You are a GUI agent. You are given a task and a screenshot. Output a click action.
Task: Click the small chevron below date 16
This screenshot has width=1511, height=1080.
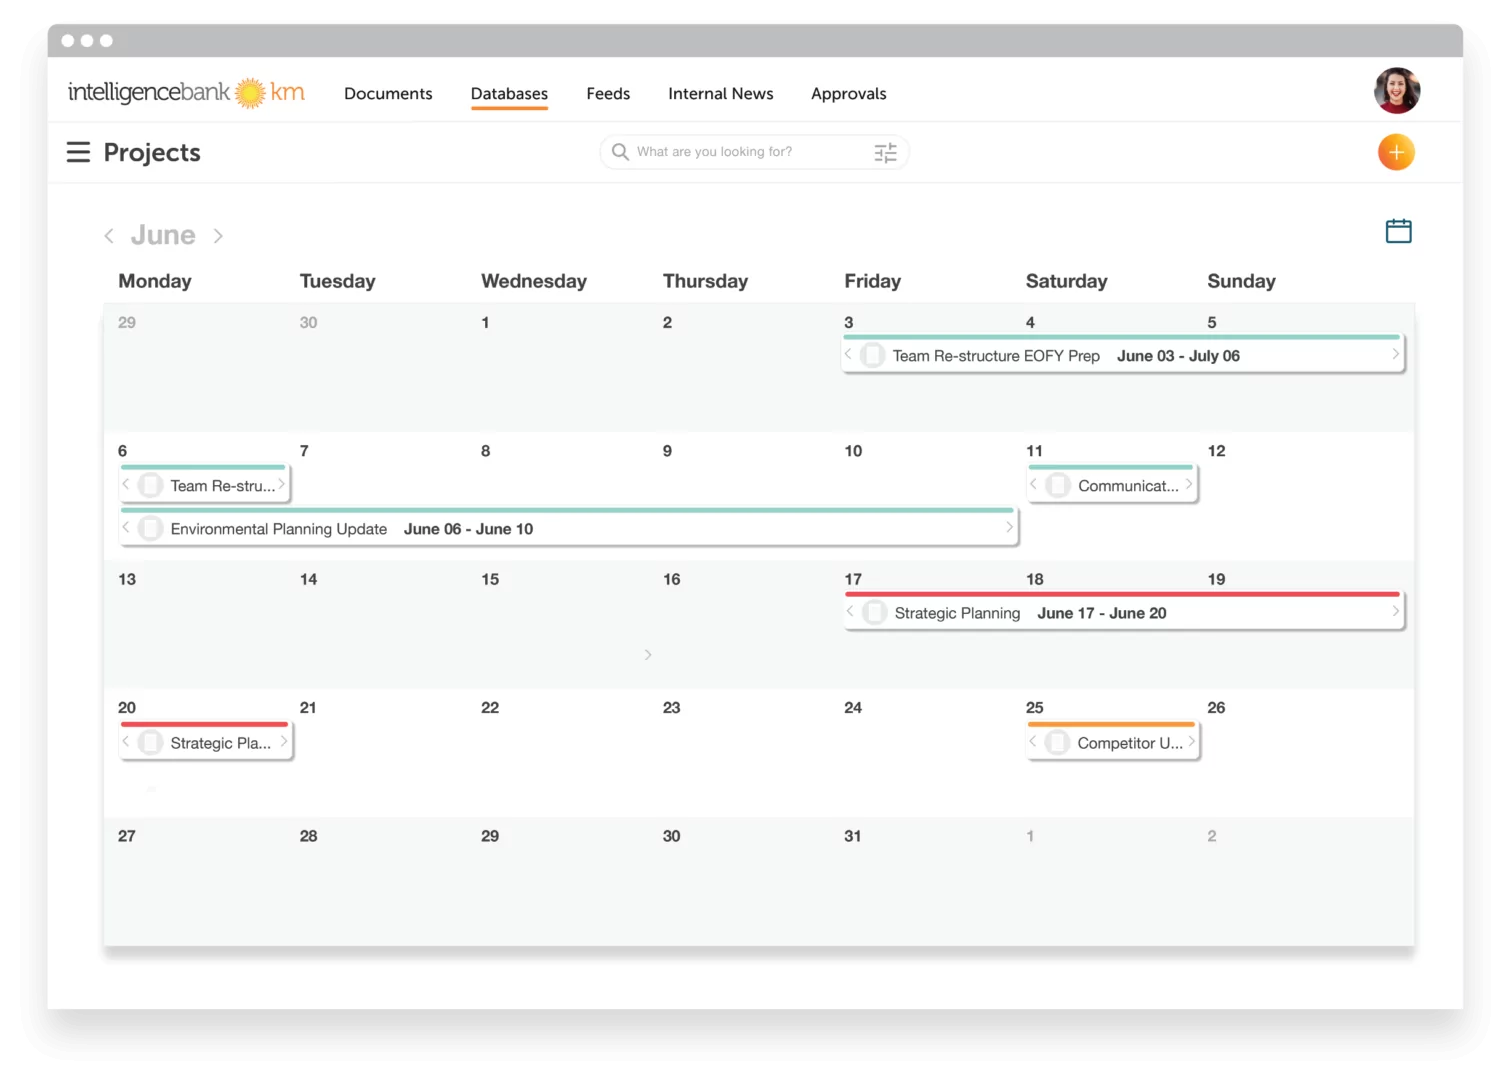click(x=648, y=654)
